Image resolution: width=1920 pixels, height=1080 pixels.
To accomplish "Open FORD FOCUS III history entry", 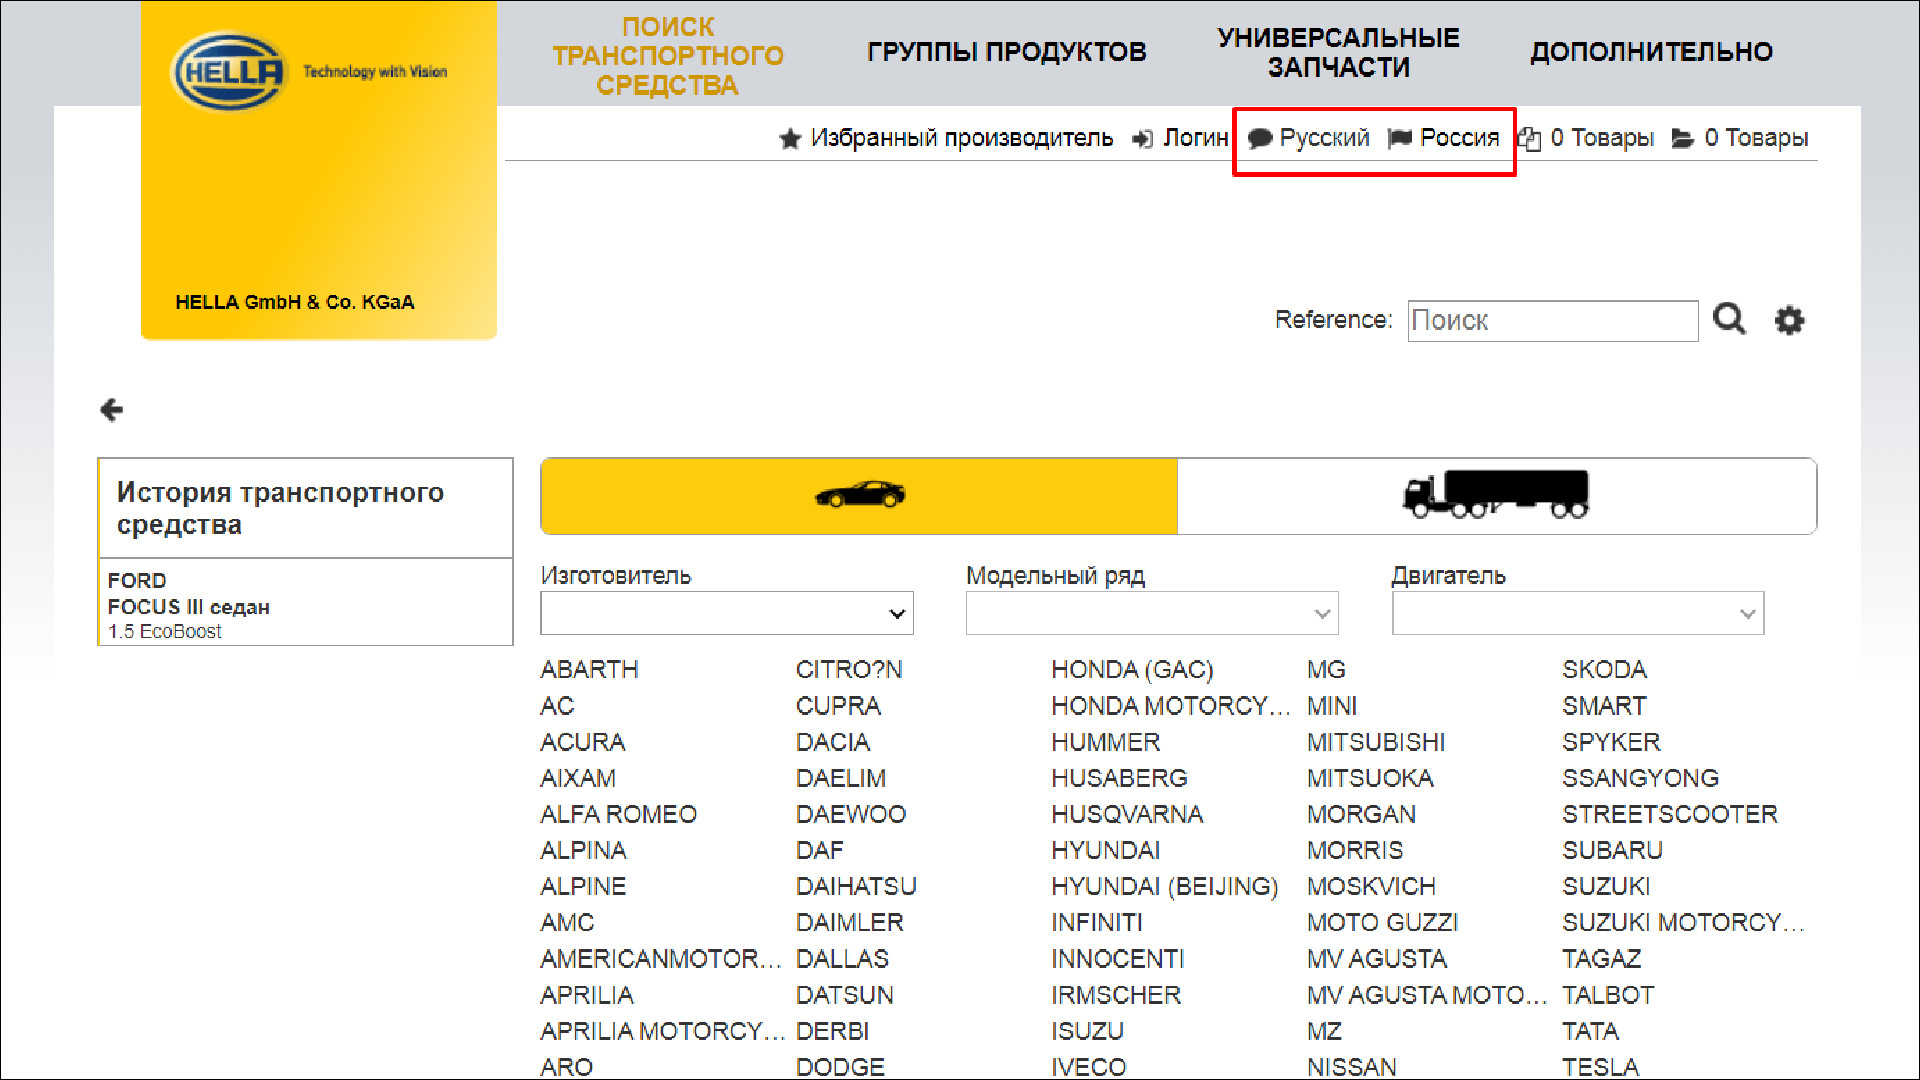I will pyautogui.click(x=189, y=606).
